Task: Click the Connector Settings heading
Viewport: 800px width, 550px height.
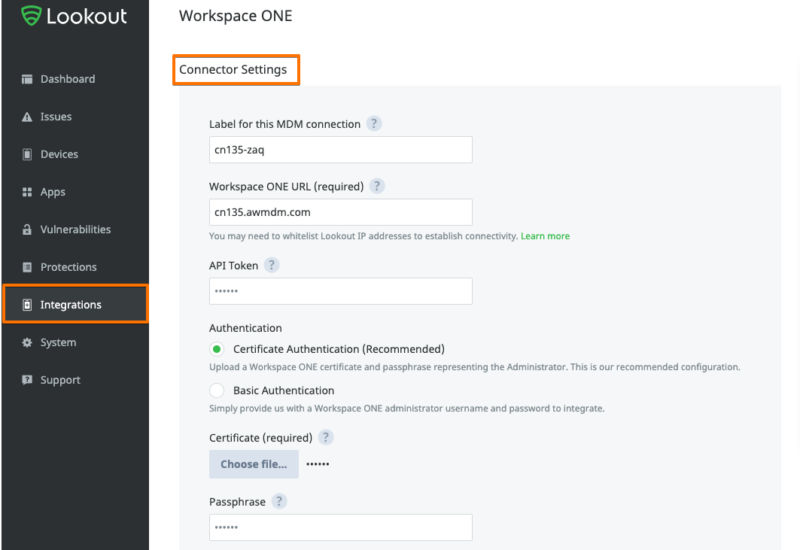Action: coord(233,69)
